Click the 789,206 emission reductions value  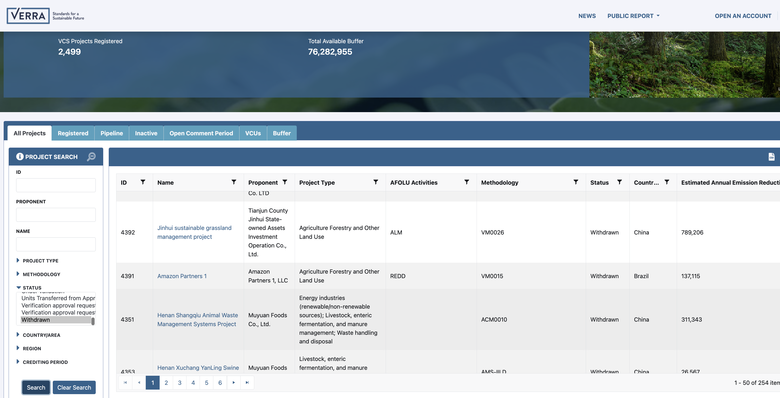[692, 232]
